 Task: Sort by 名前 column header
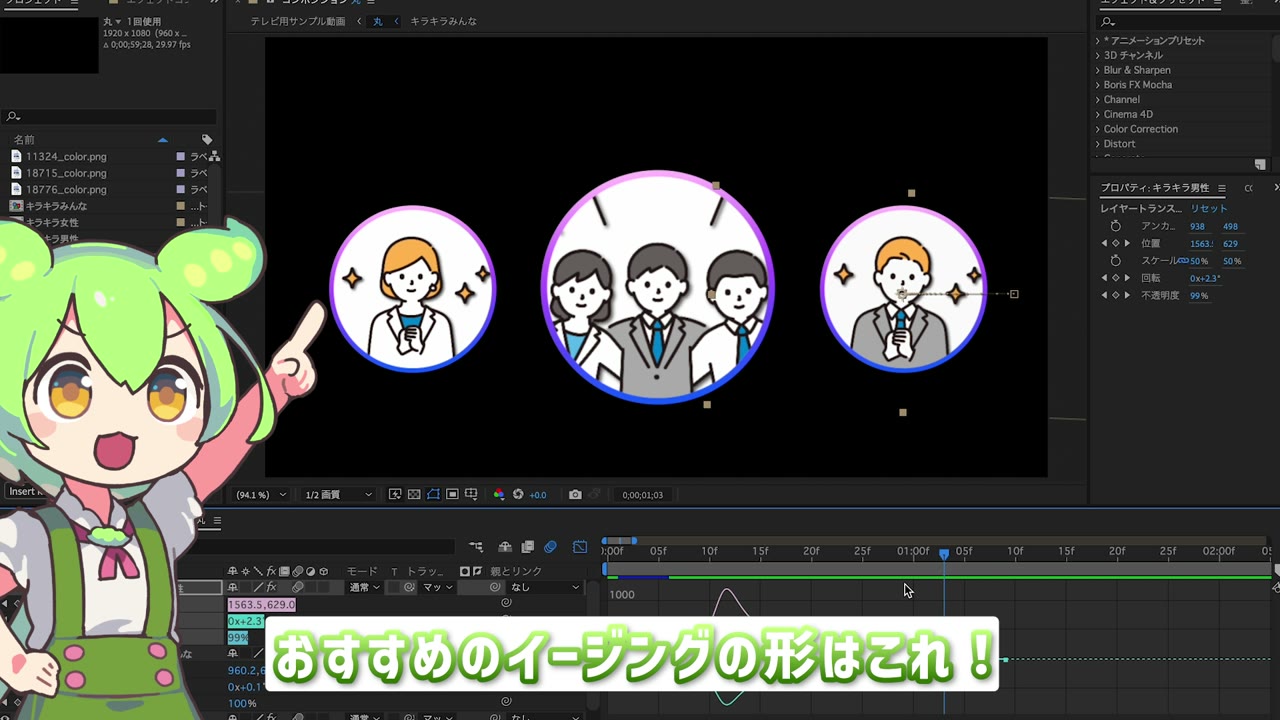coord(24,139)
